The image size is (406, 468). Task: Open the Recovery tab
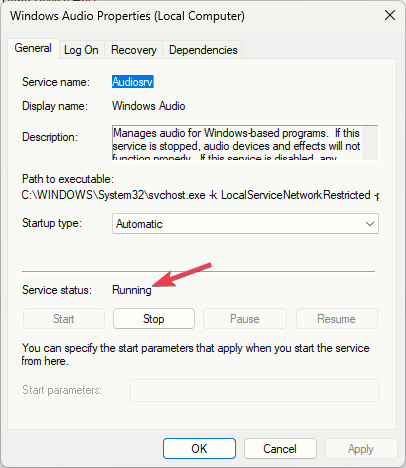coord(134,50)
